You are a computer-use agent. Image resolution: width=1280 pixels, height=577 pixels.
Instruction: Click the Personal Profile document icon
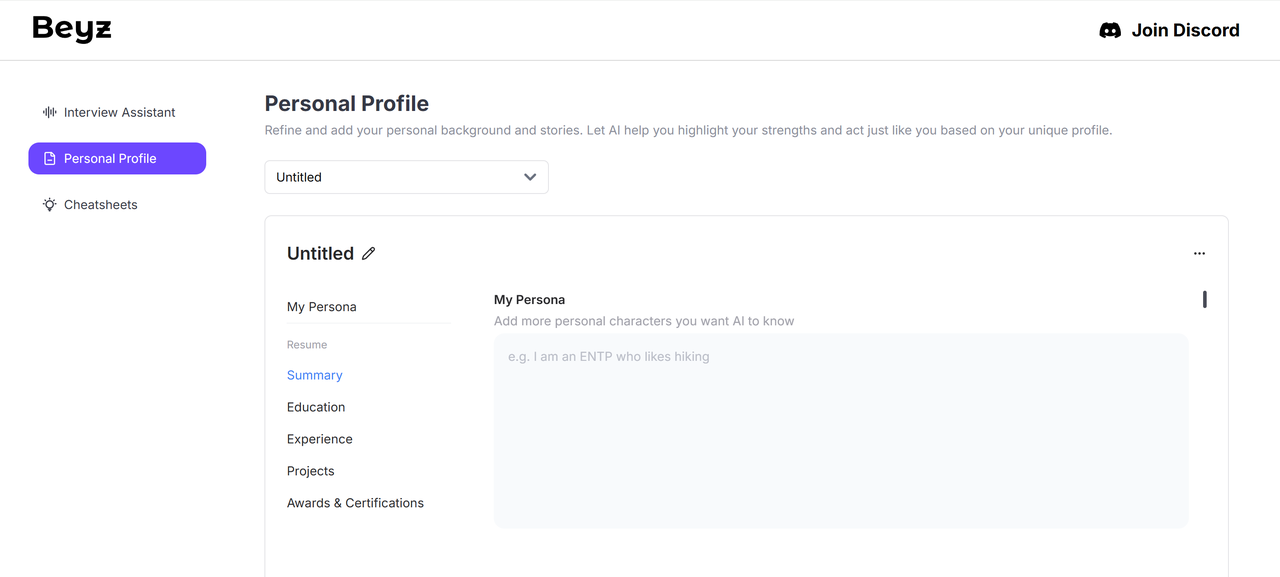[x=50, y=158]
